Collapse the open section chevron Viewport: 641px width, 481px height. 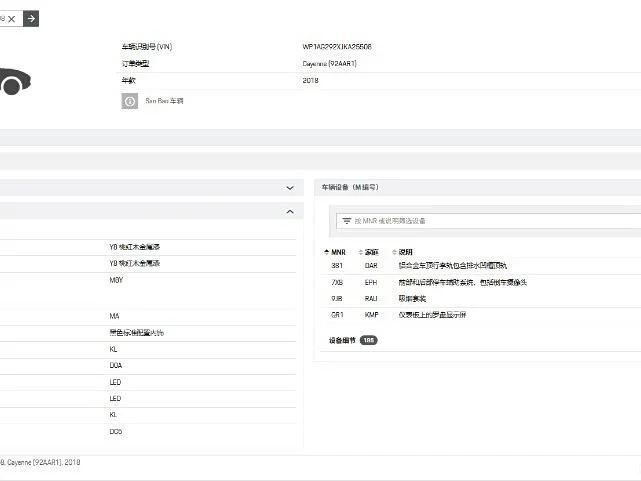point(290,212)
